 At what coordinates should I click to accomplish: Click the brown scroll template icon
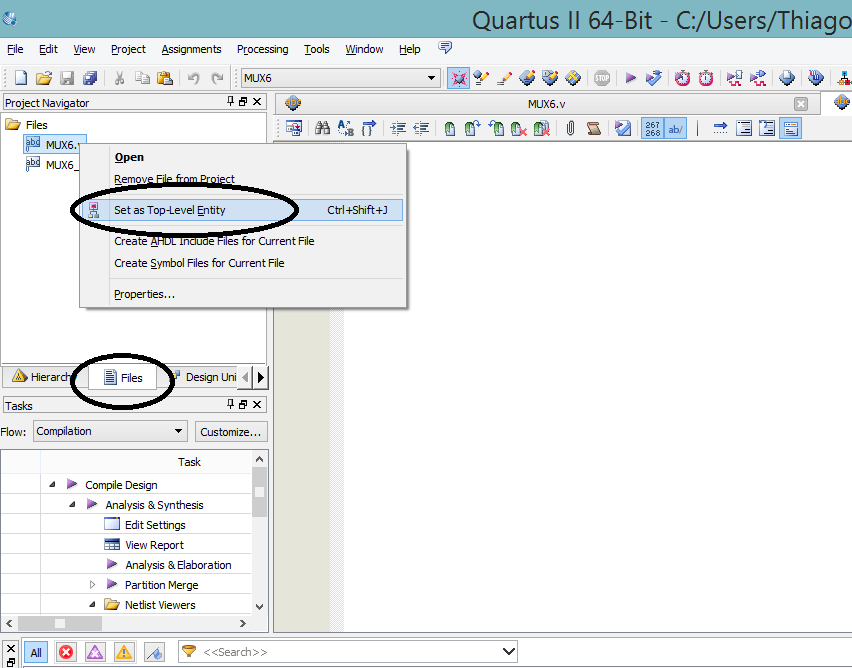594,128
